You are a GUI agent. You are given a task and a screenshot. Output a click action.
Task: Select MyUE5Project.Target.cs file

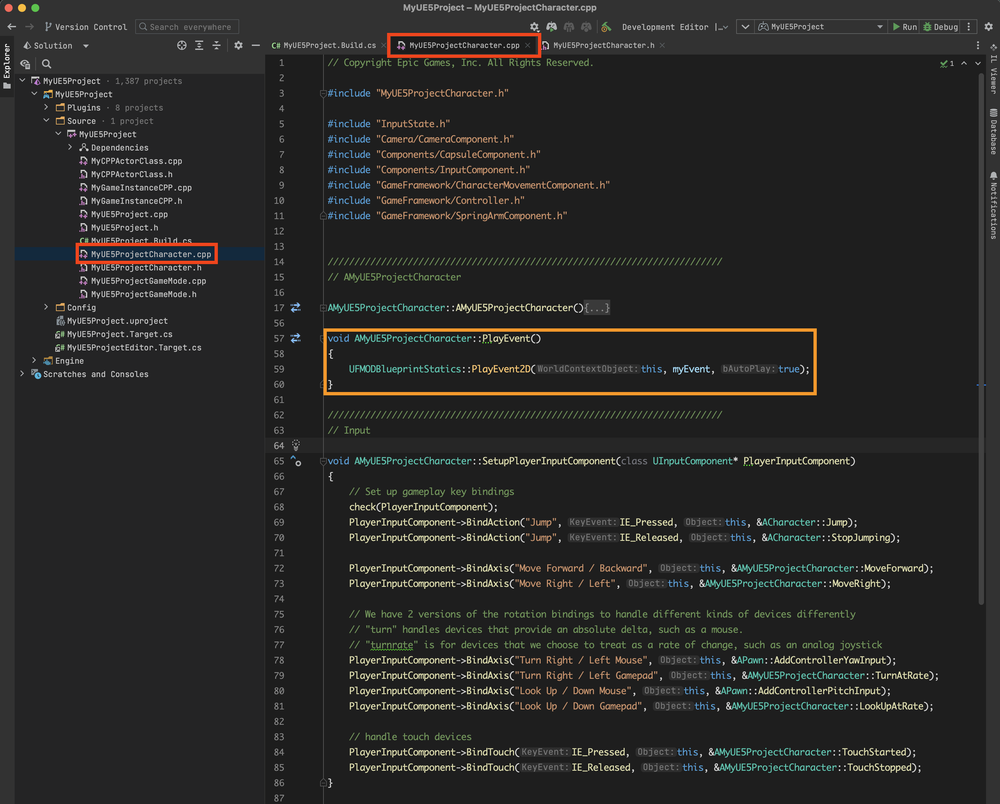tap(114, 334)
